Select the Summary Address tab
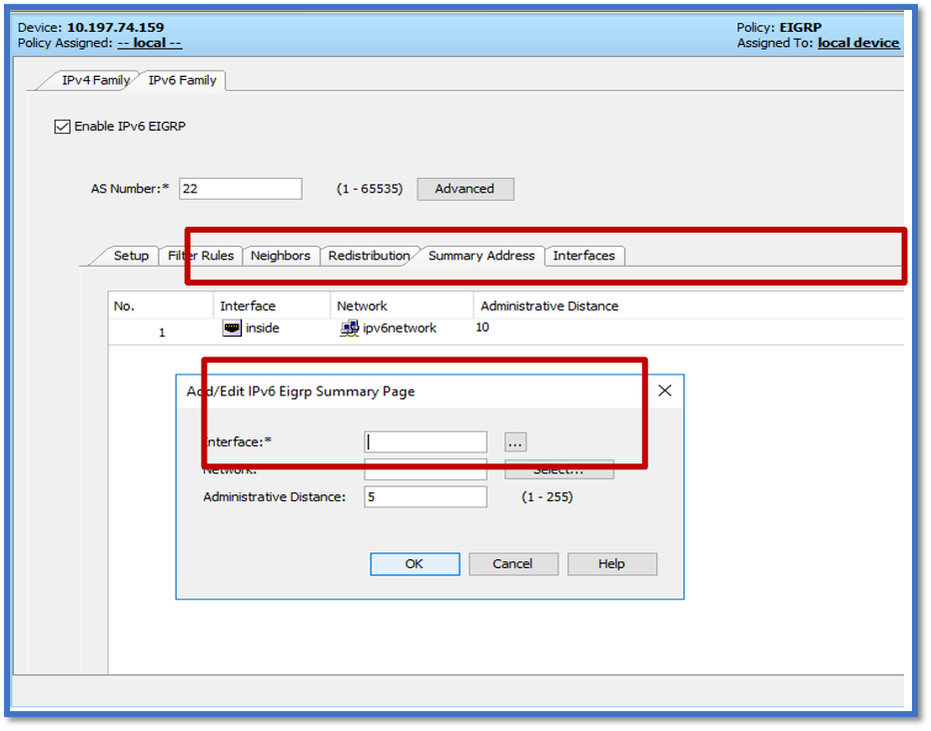Image resolution: width=931 pixels, height=731 pixels. (x=482, y=256)
